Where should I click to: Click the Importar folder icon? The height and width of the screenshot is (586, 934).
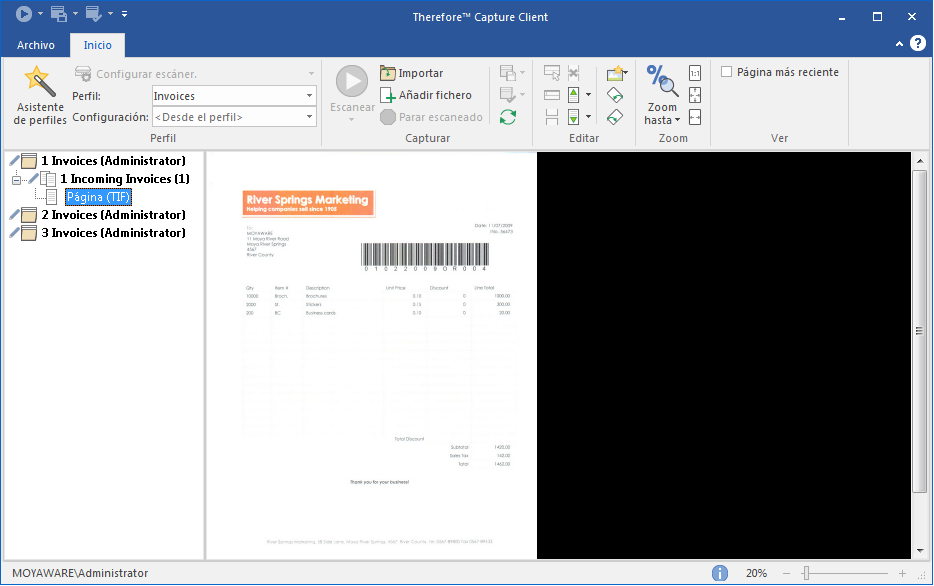pyautogui.click(x=388, y=73)
